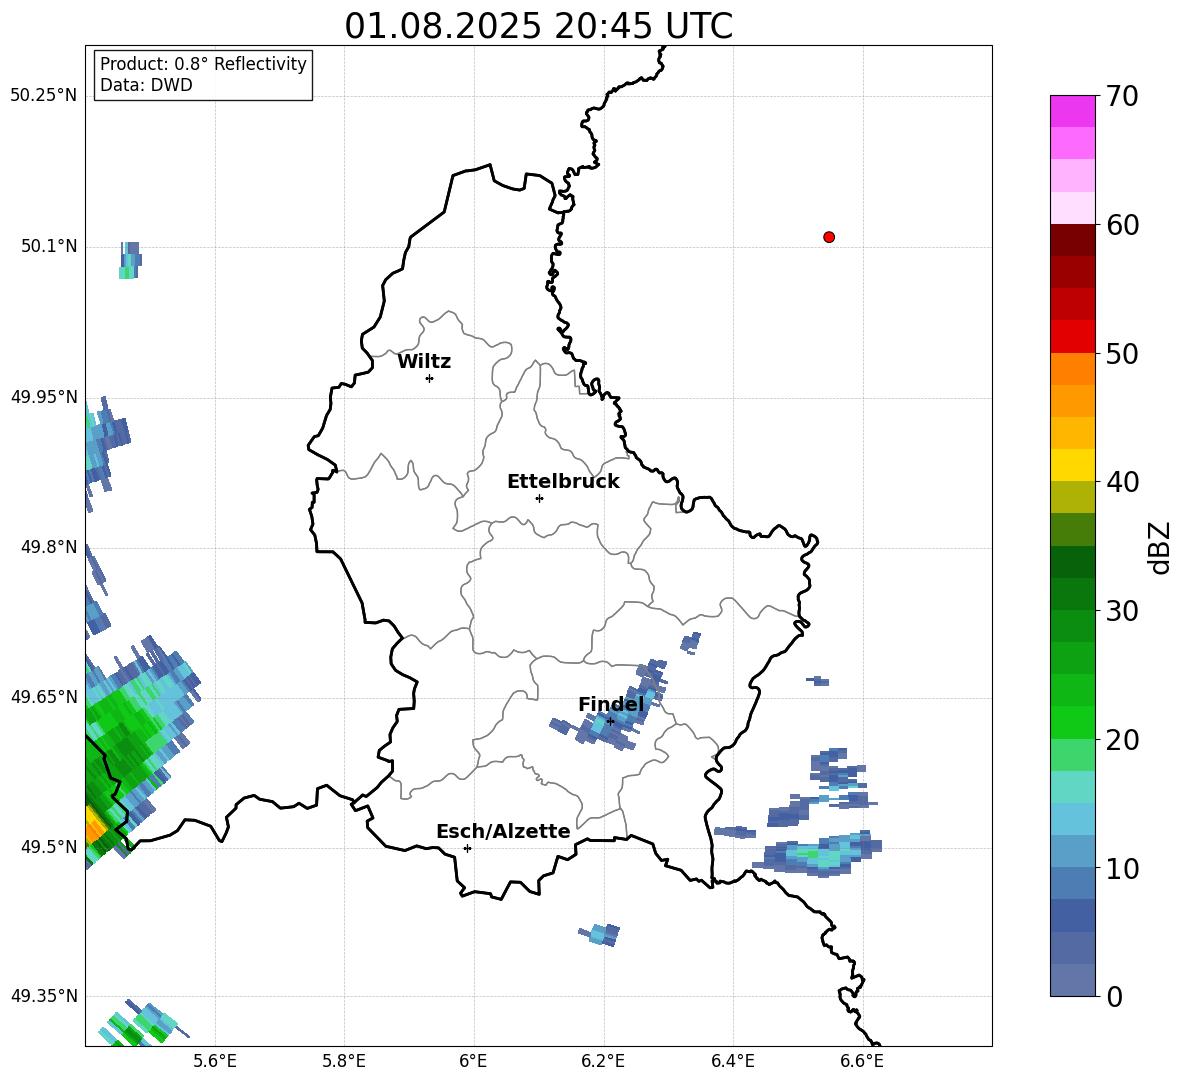
Task: Click the radar echo over Findel
Action: tap(615, 713)
